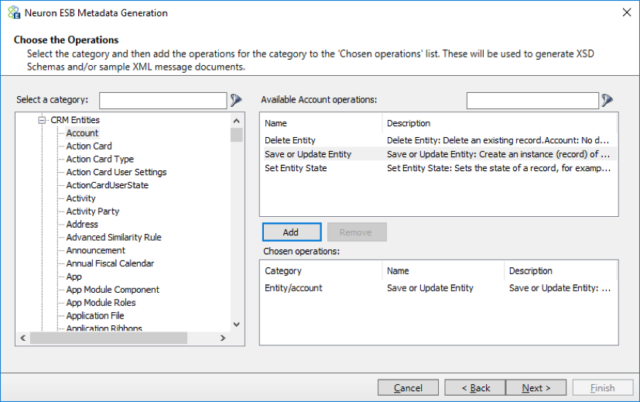Select the Save or Update Entity available operation
The width and height of the screenshot is (640, 402).
click(438, 154)
